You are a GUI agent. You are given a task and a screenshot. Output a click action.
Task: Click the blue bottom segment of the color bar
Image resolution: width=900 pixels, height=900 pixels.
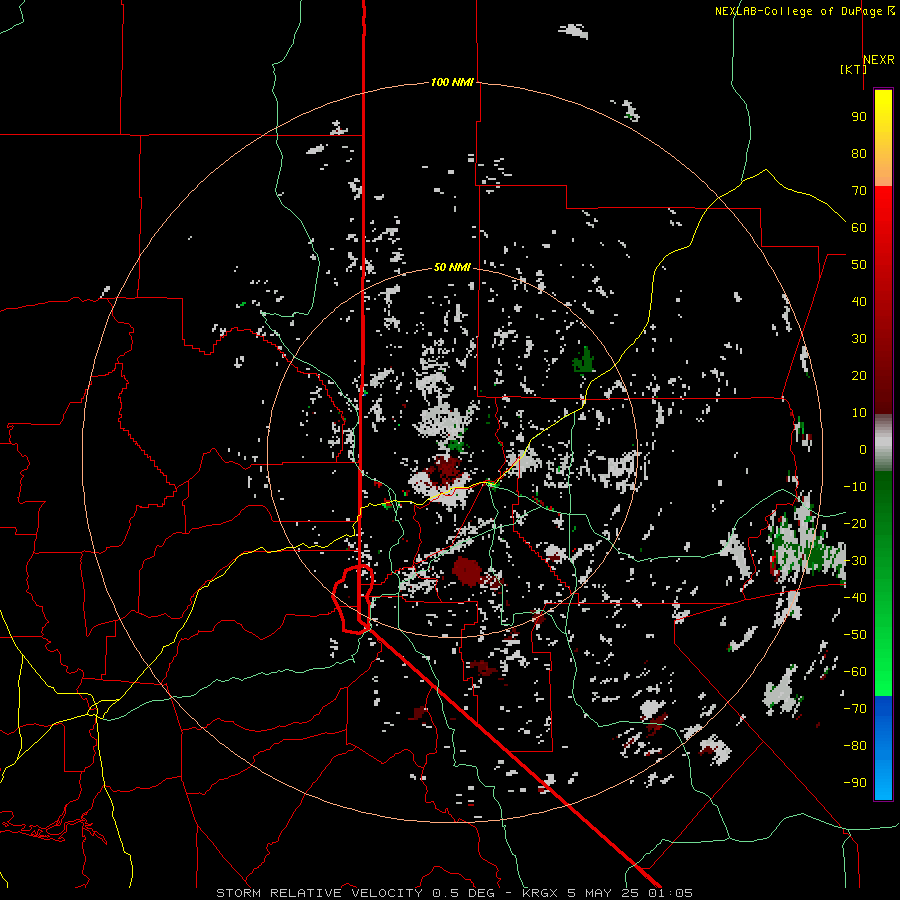pos(883,747)
